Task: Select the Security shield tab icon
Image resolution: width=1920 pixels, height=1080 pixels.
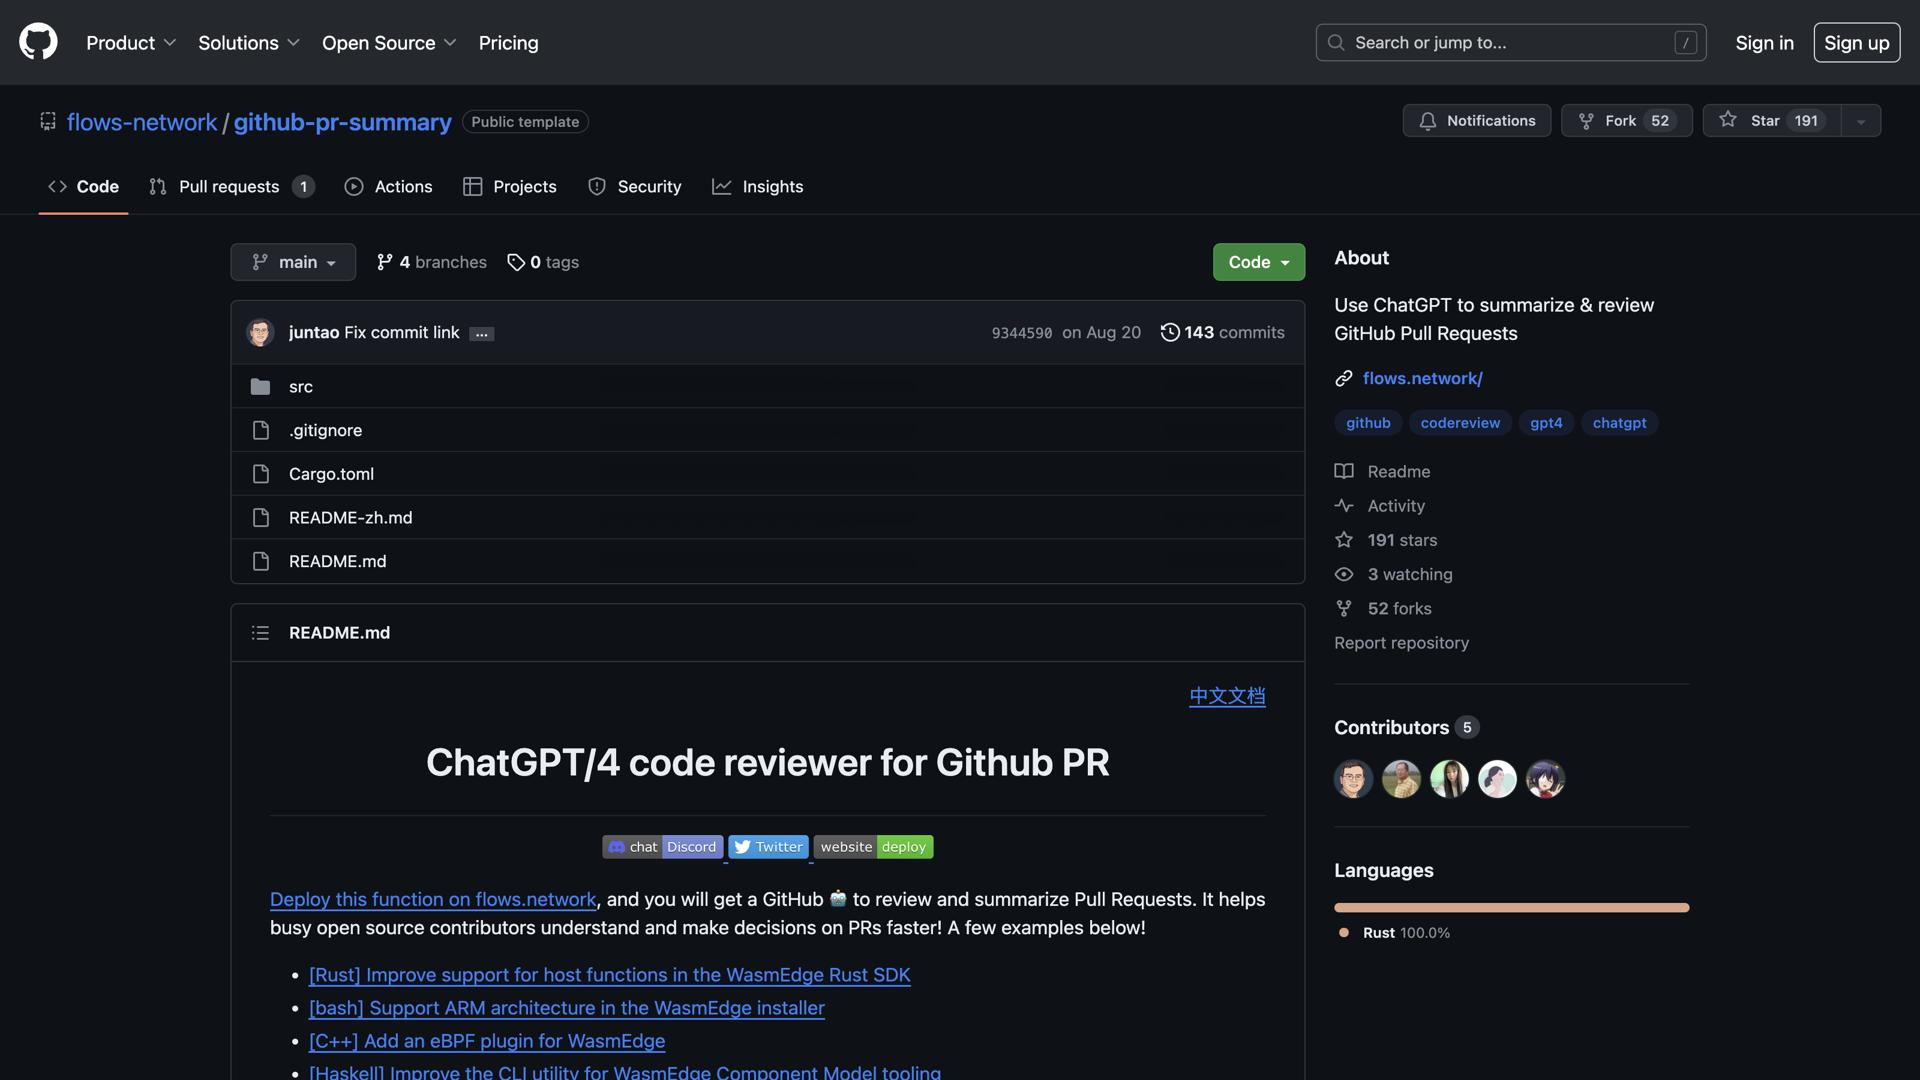Action: coord(597,187)
